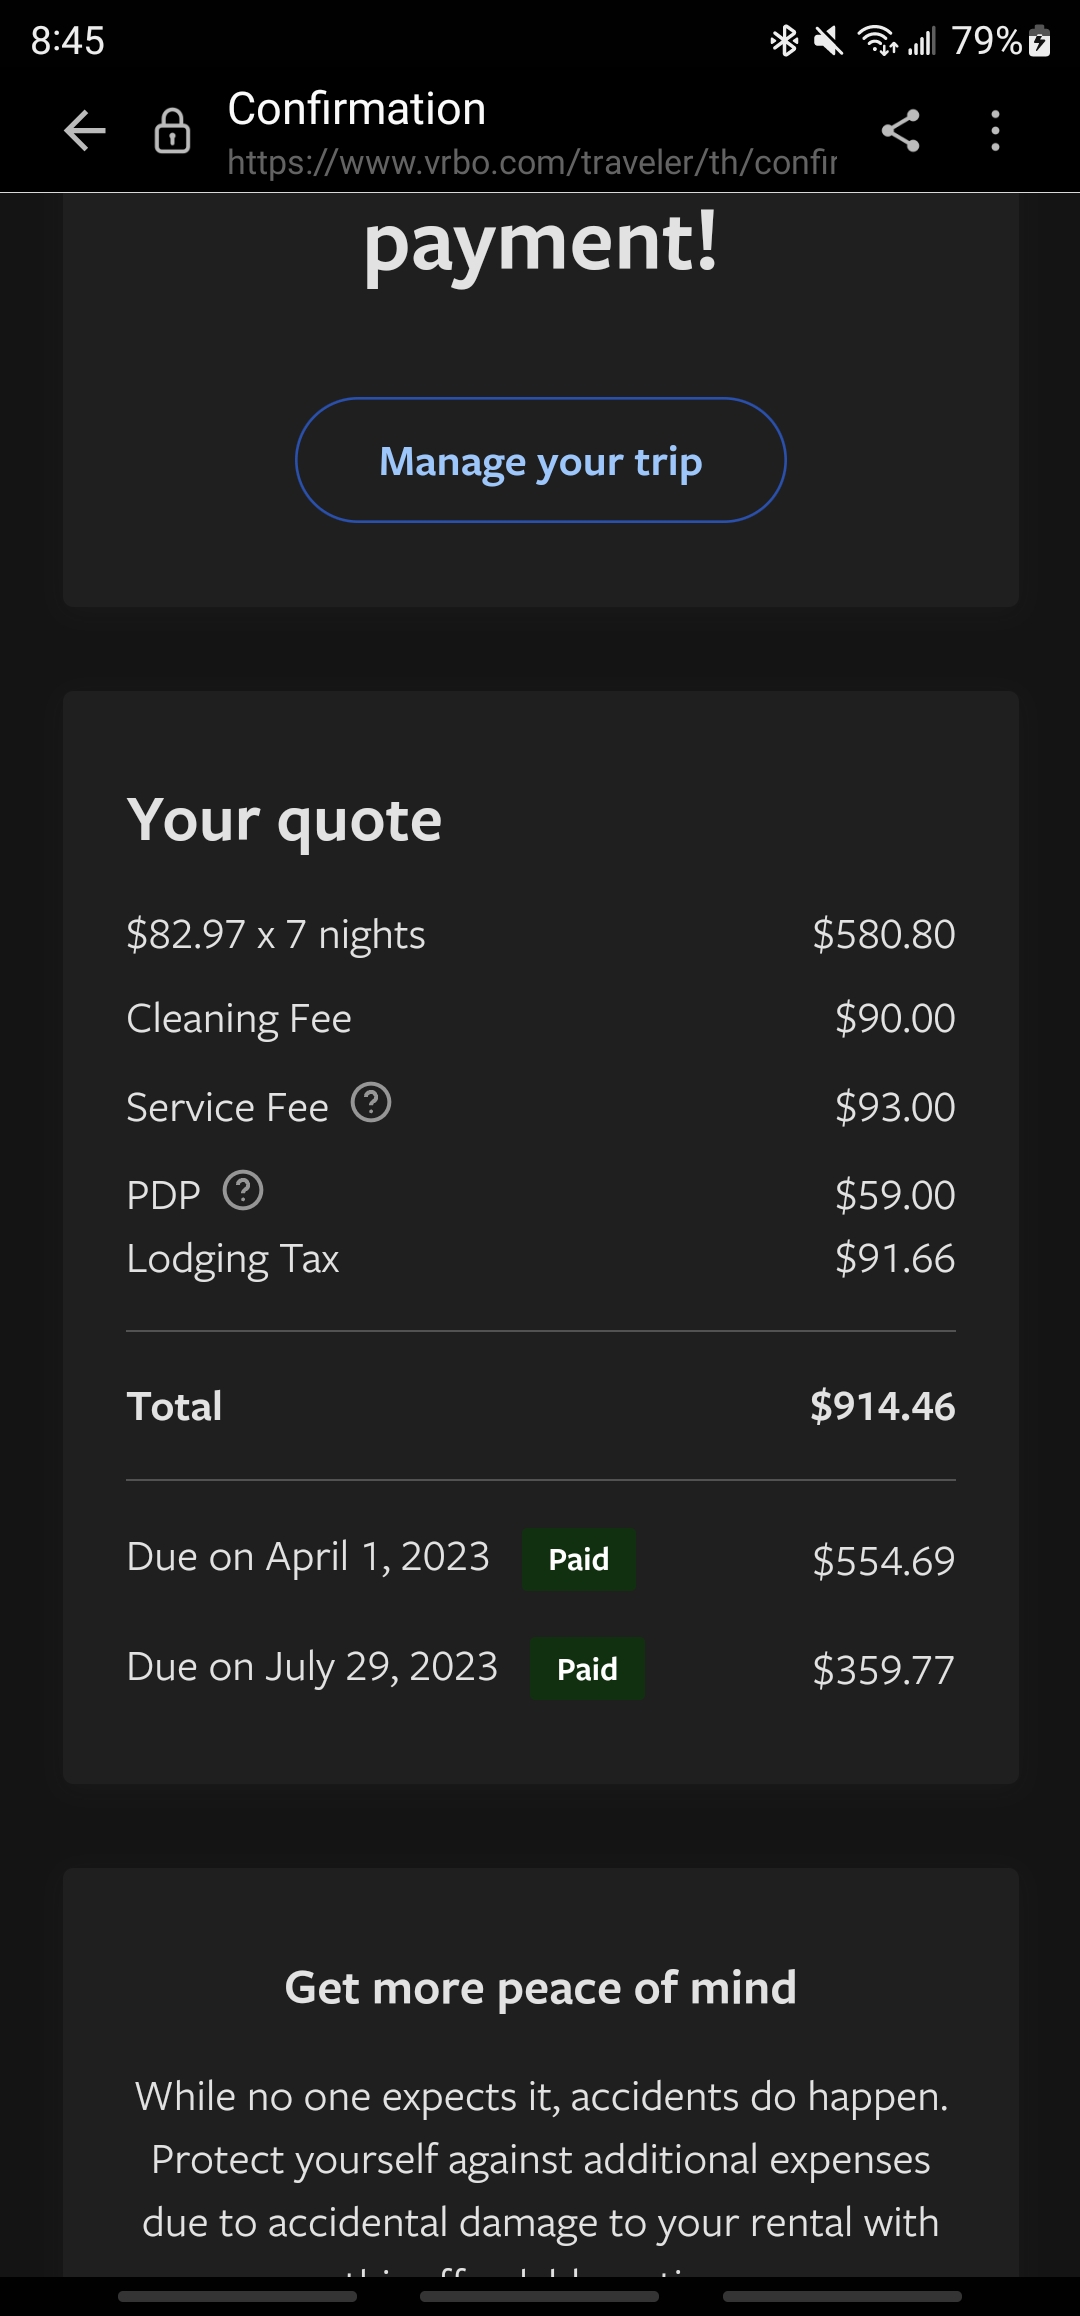
Task: Tap the Cleaning Fee line item
Action: click(x=239, y=1019)
